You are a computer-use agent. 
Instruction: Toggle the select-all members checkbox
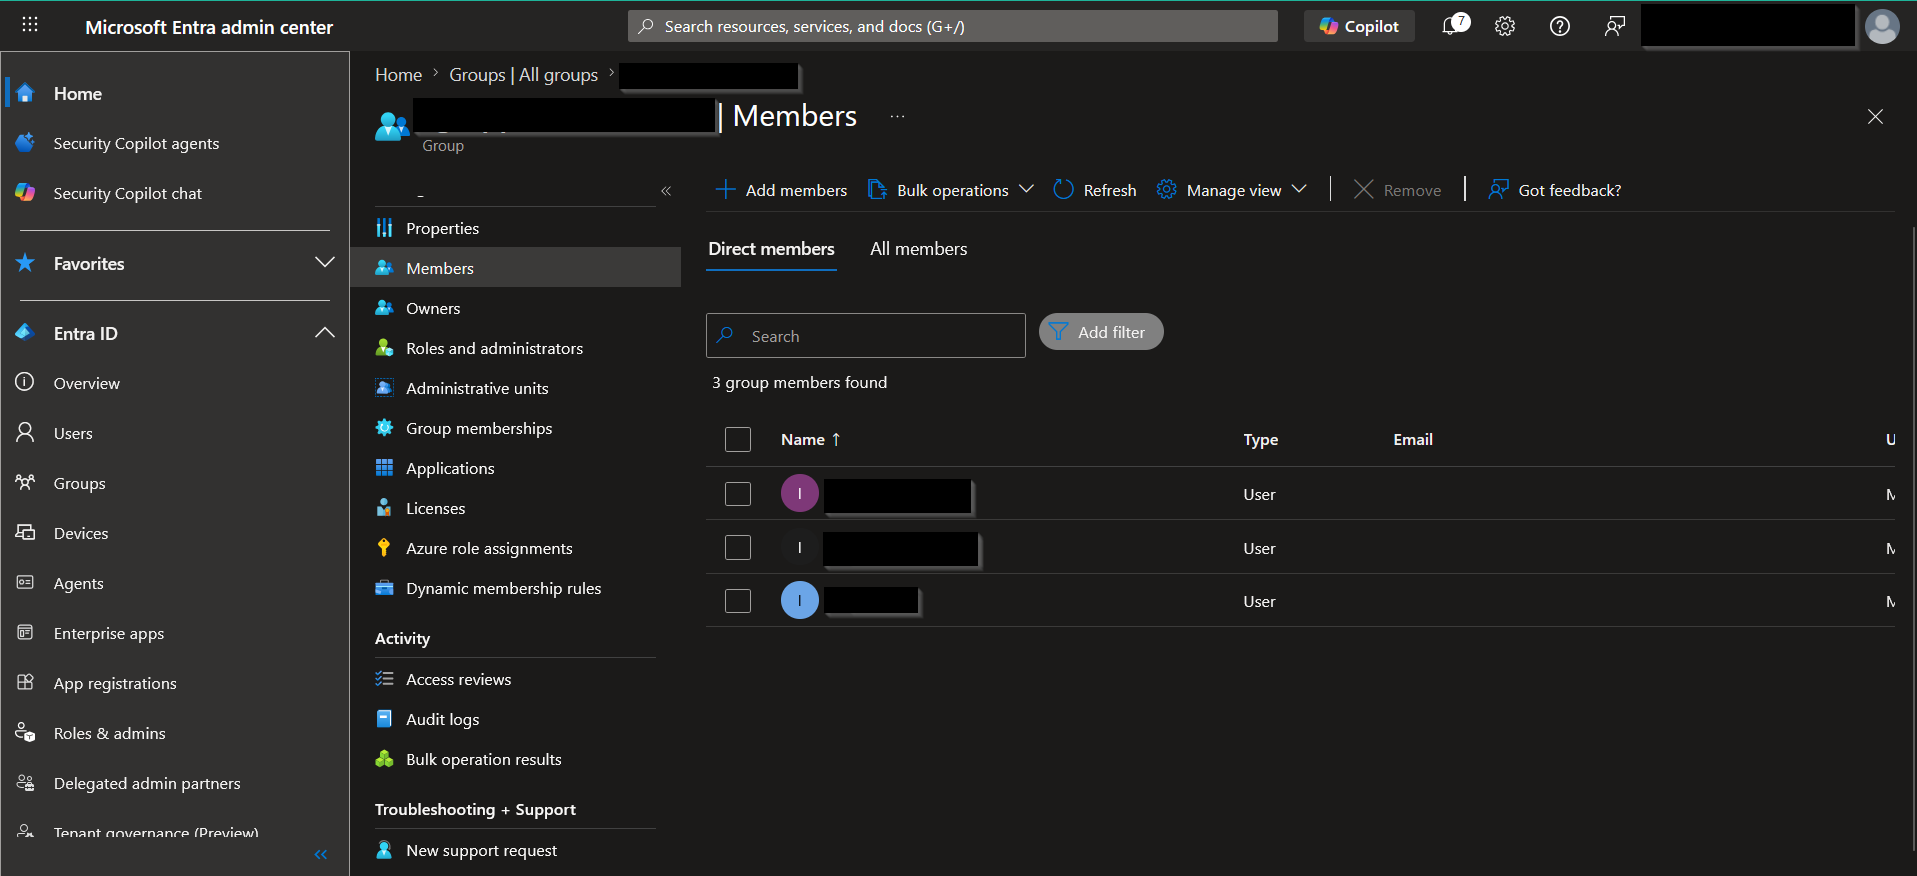tap(738, 440)
